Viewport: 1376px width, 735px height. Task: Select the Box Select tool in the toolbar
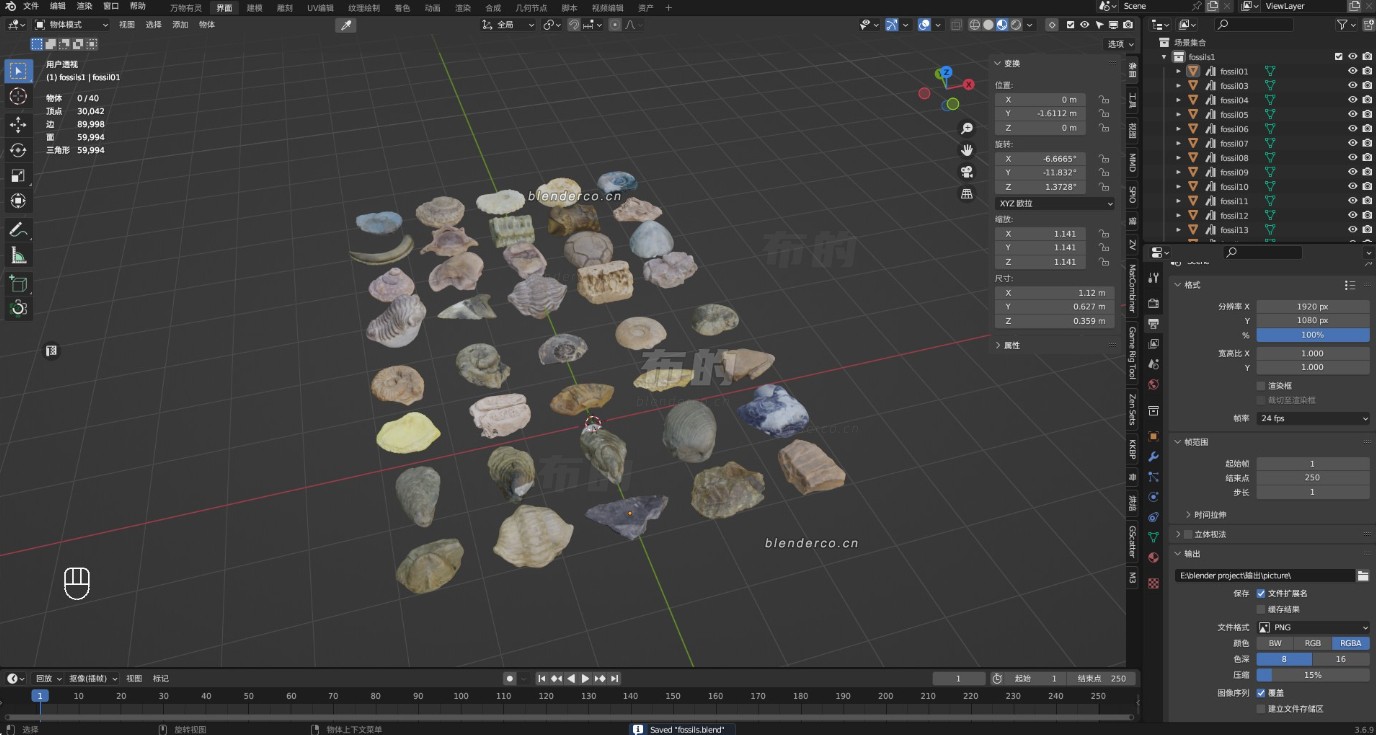point(18,71)
